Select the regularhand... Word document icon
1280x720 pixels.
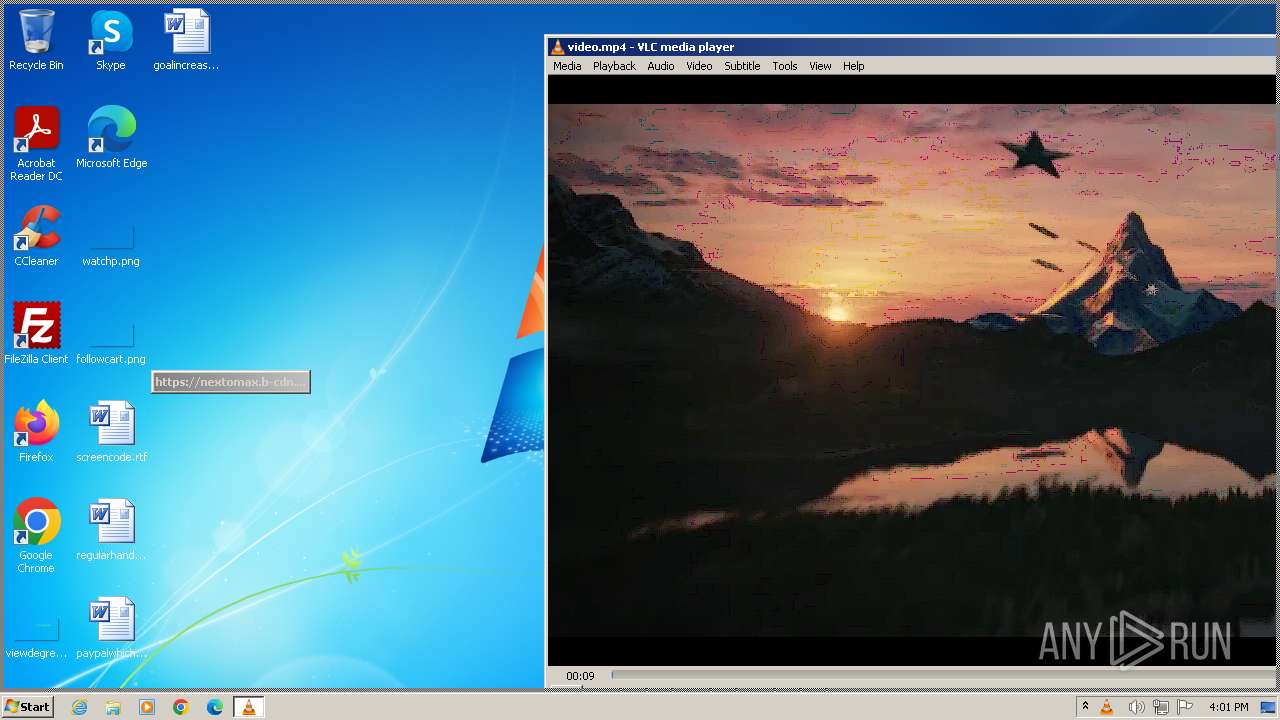click(111, 530)
